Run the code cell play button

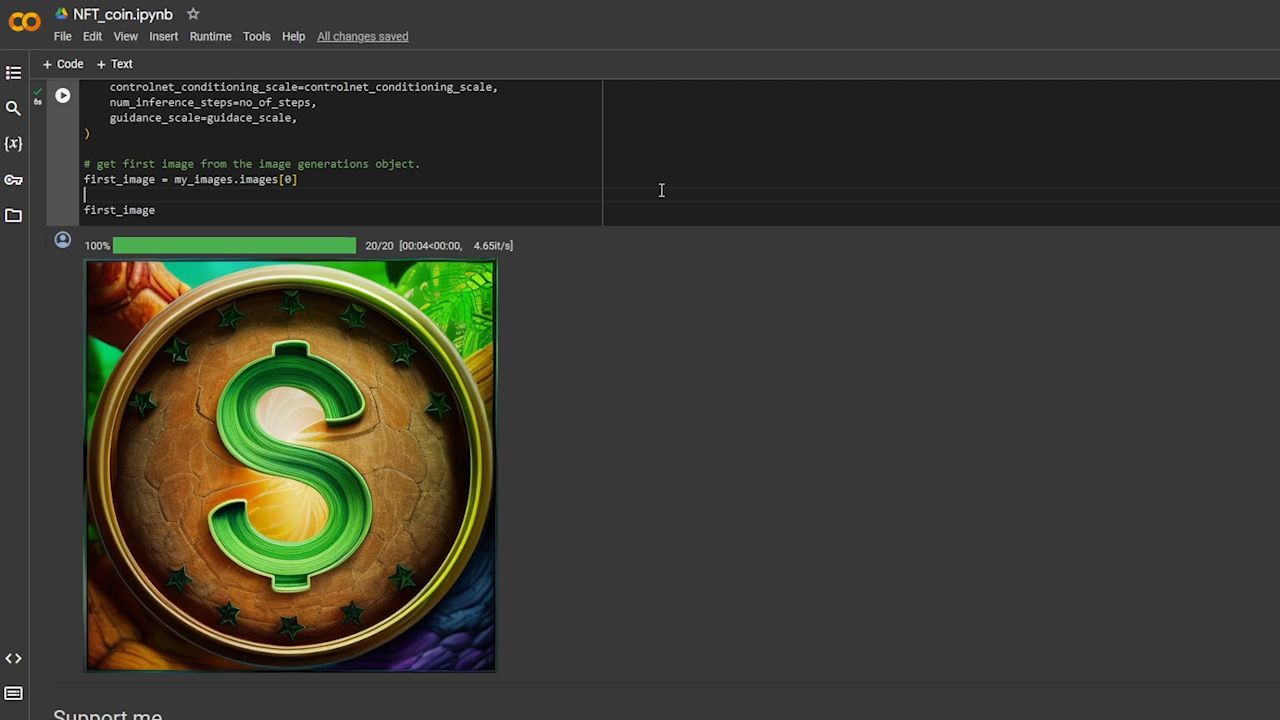[x=63, y=96]
